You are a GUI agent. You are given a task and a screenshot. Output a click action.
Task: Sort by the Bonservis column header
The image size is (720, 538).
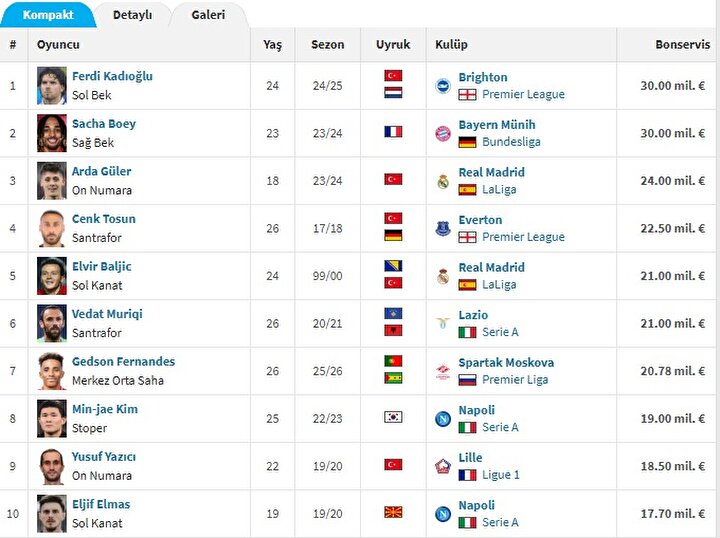pyautogui.click(x=682, y=45)
